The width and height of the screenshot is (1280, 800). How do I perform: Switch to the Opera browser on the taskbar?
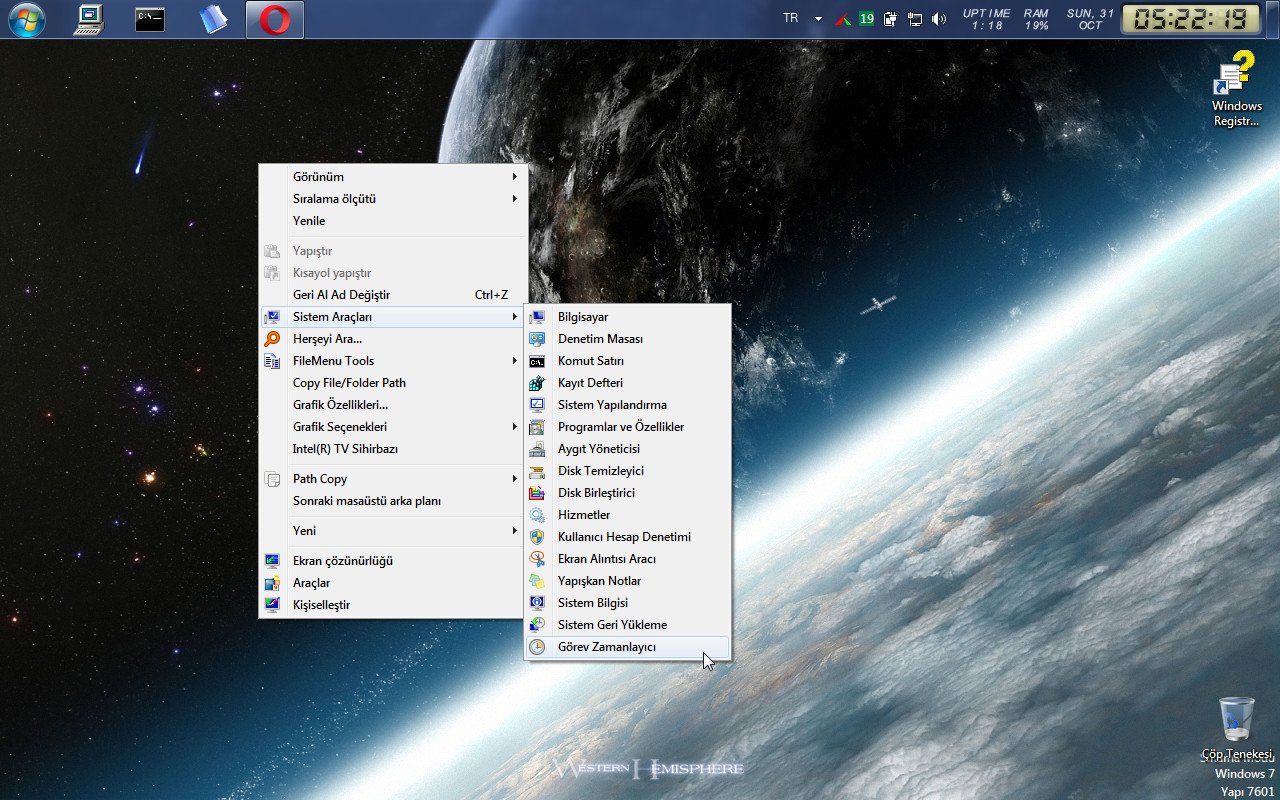(275, 19)
